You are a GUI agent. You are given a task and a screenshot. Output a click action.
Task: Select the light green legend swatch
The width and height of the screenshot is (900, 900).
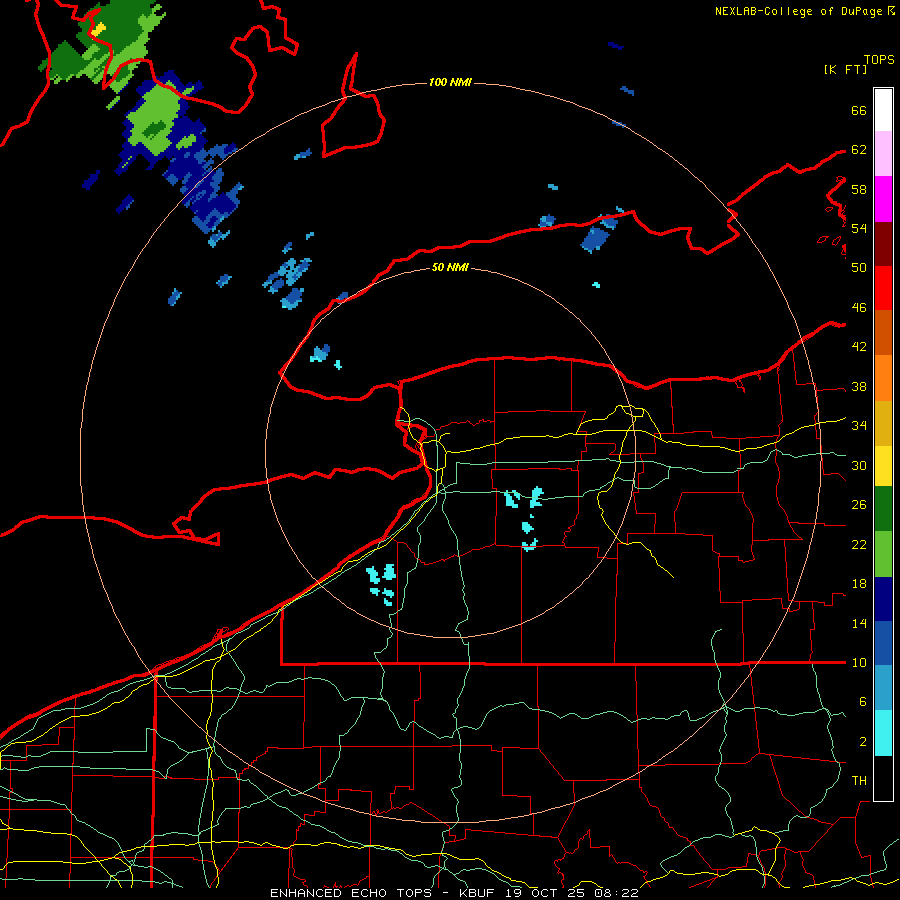click(883, 554)
